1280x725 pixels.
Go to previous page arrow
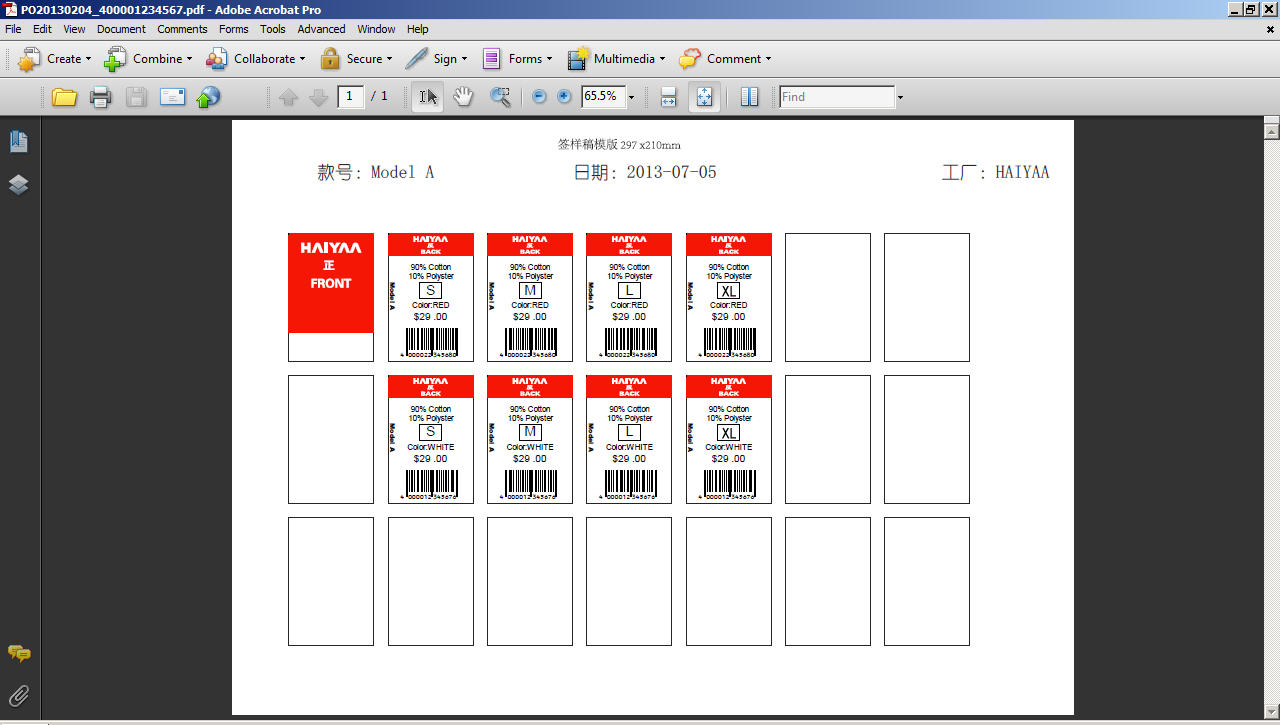289,97
